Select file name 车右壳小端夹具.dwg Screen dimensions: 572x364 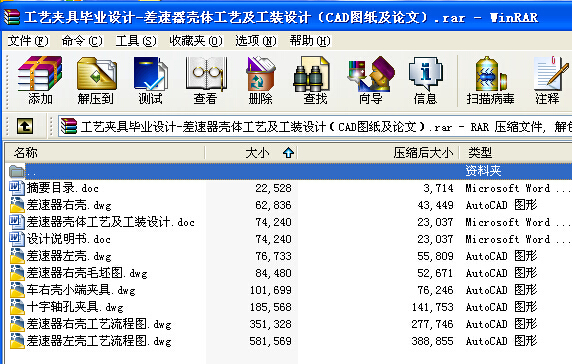tap(81, 290)
